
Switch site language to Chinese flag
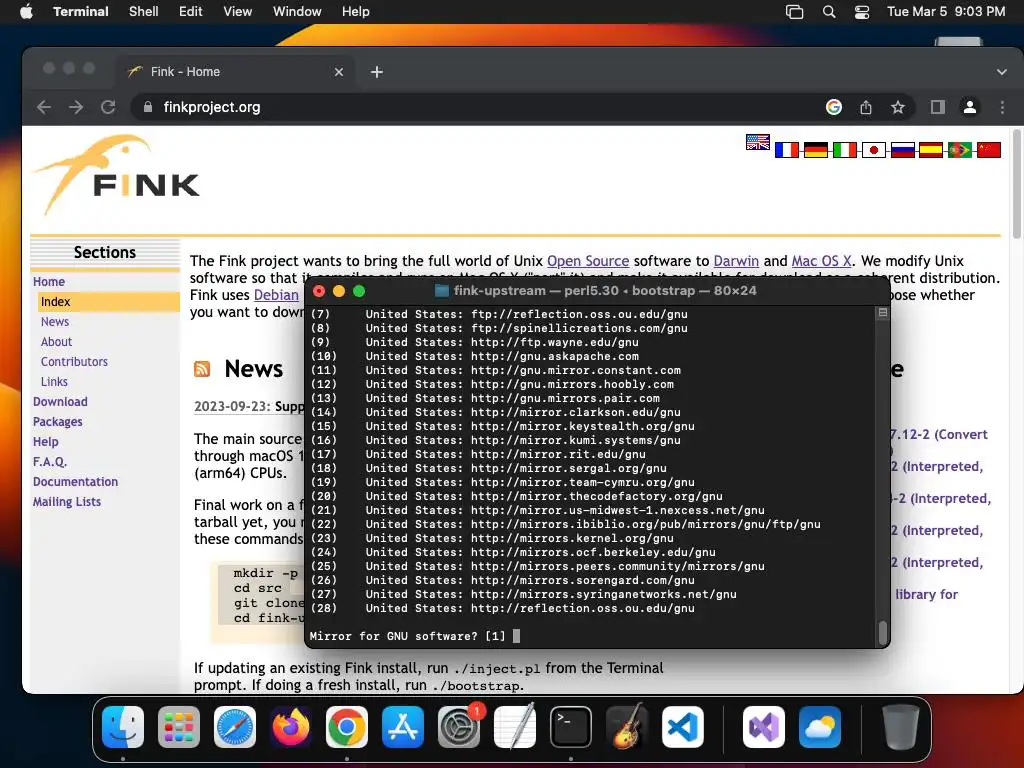[989, 150]
